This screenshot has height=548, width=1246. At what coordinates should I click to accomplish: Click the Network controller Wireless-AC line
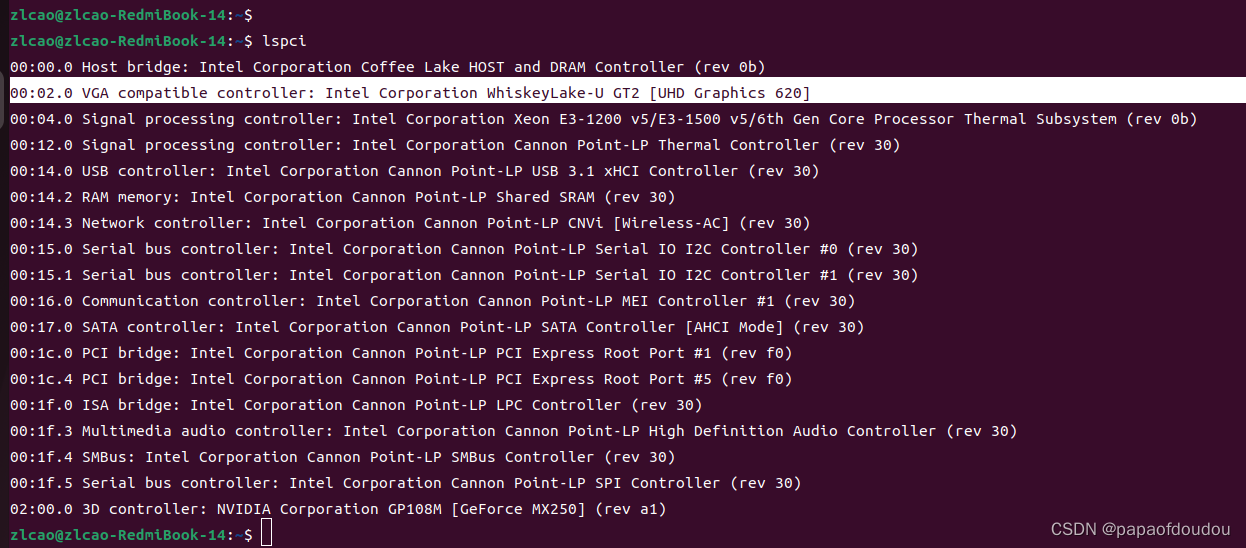410,223
